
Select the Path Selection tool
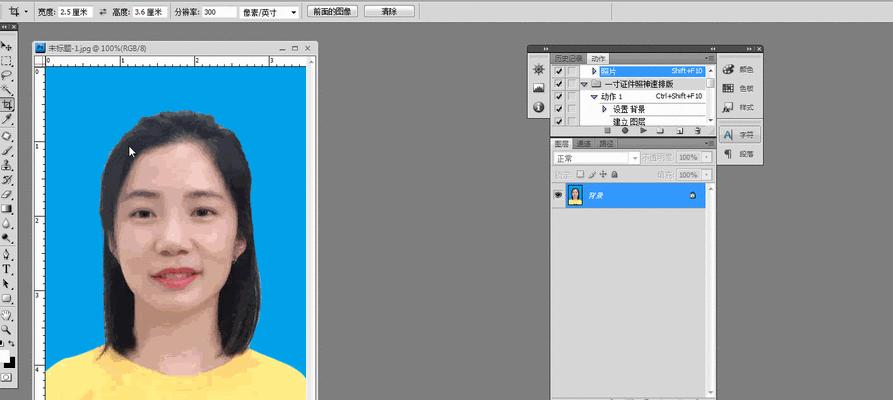(x=7, y=284)
